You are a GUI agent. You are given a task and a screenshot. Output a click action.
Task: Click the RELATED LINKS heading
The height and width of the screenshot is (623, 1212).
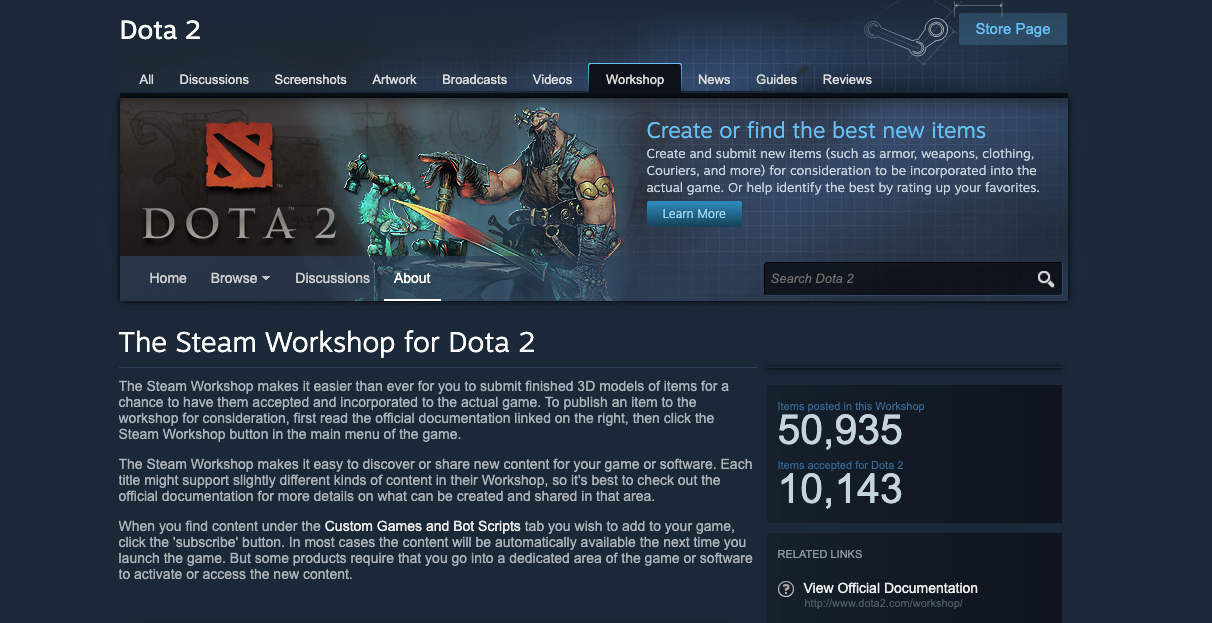[x=819, y=554]
